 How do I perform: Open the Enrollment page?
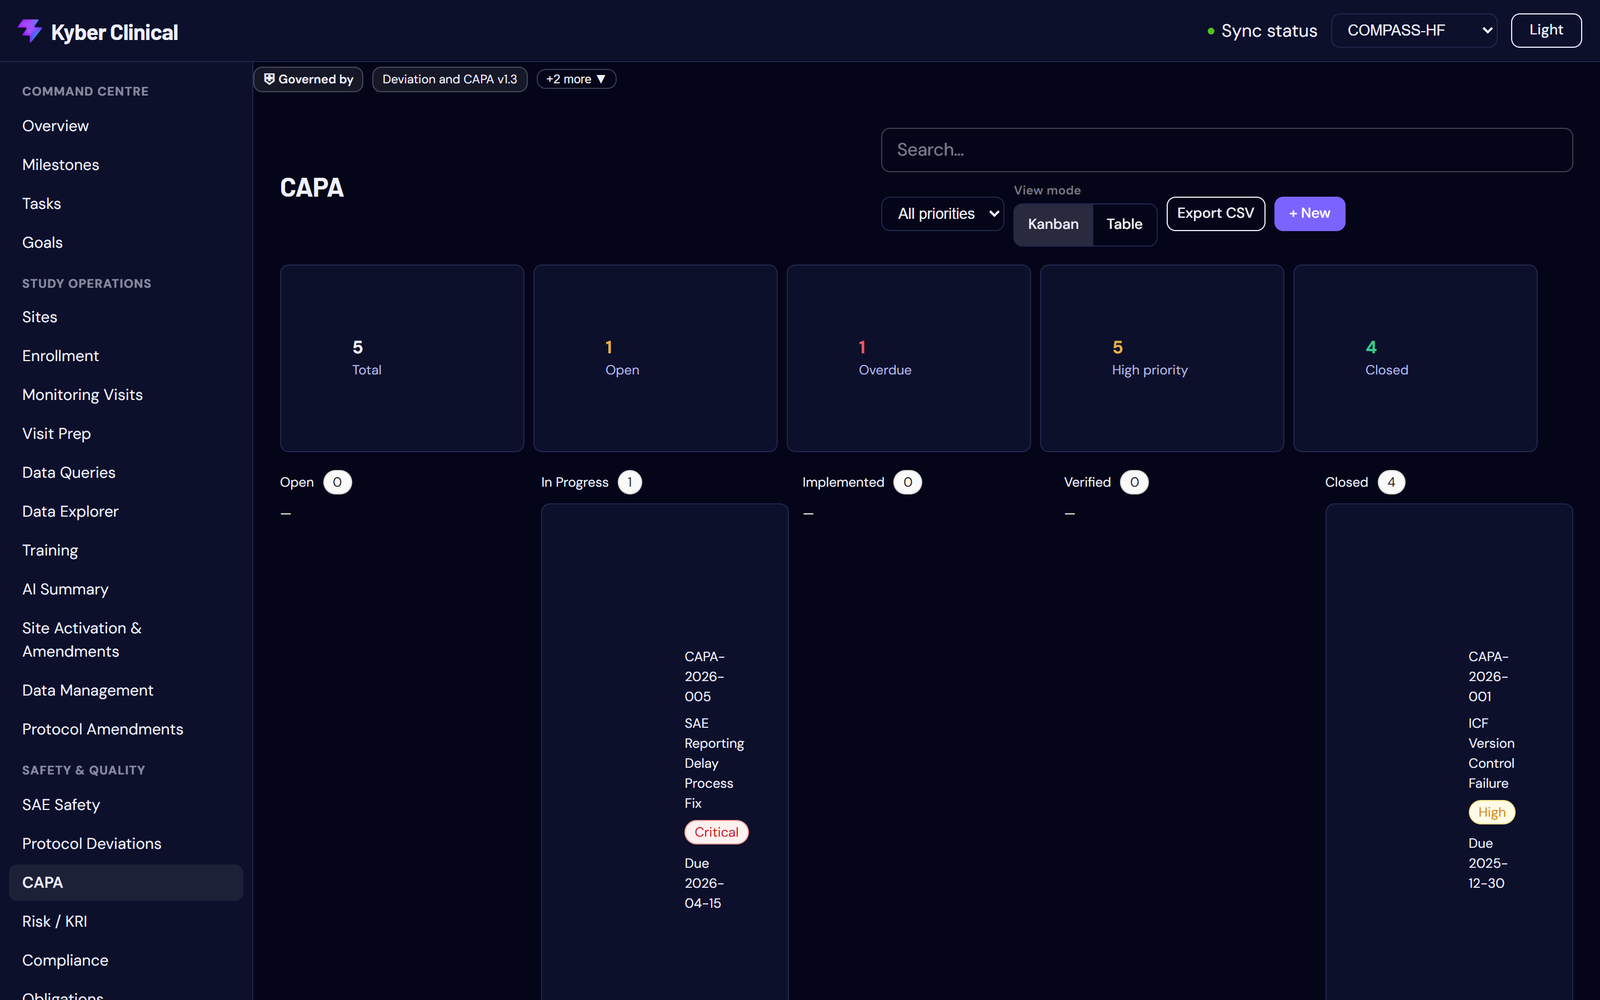[x=126, y=356]
